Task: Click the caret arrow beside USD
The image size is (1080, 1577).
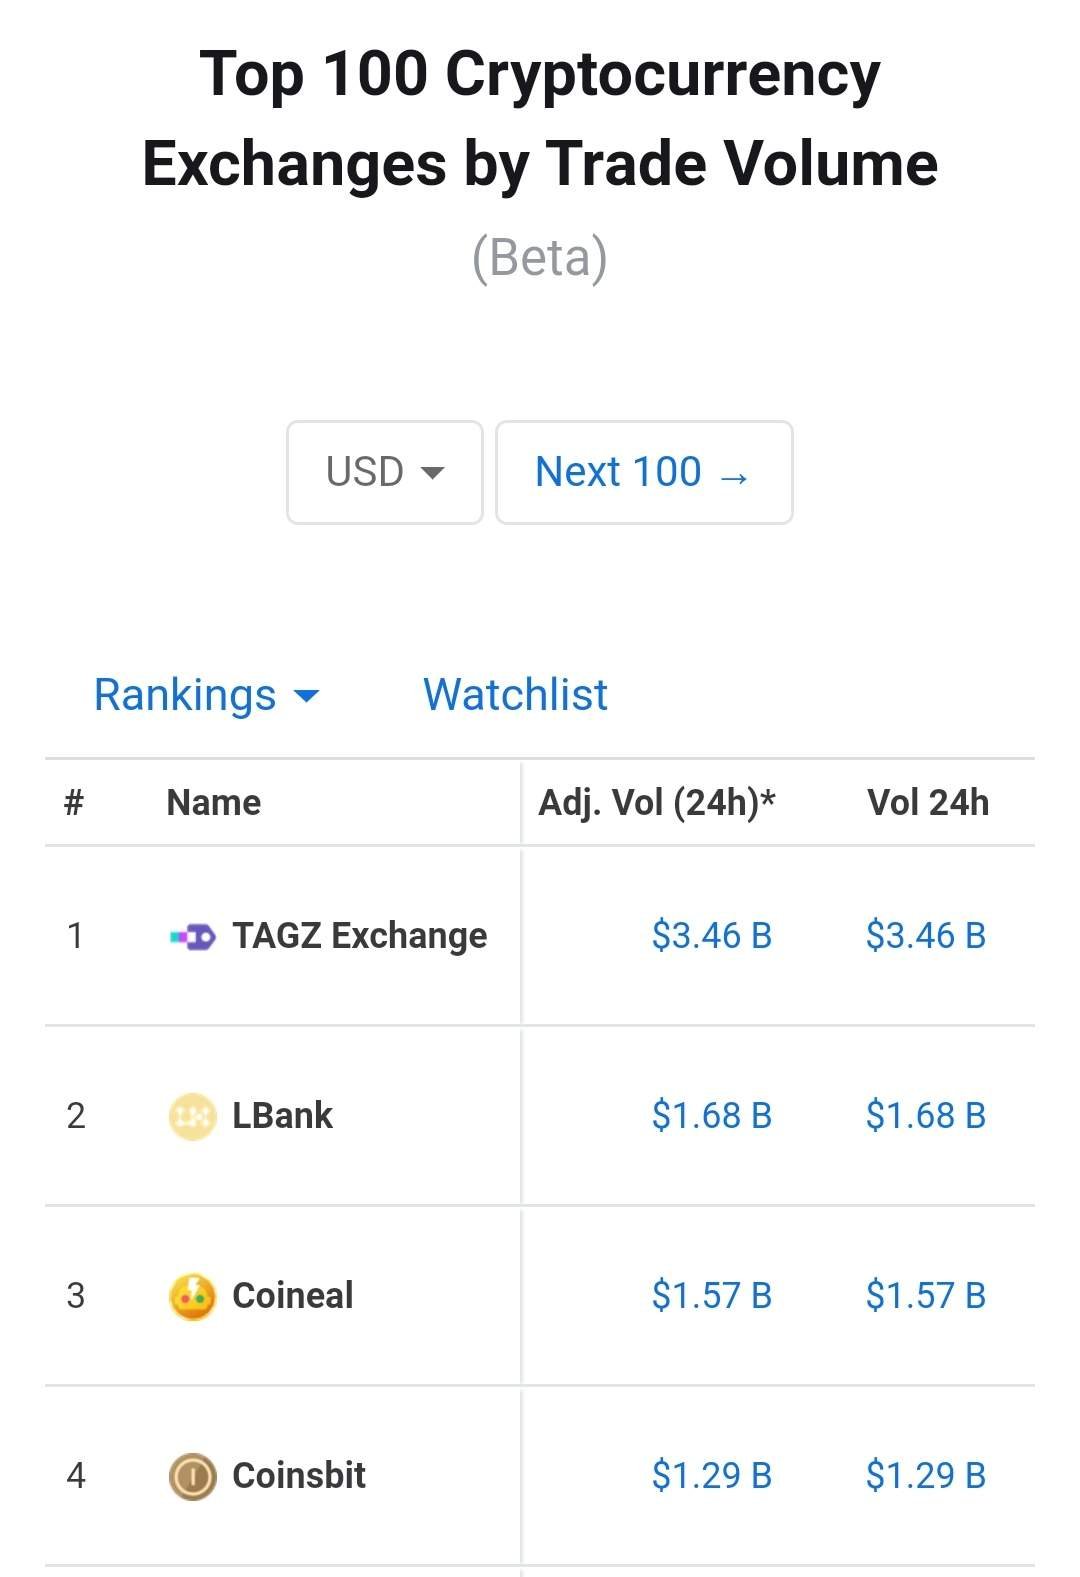Action: pyautogui.click(x=432, y=473)
